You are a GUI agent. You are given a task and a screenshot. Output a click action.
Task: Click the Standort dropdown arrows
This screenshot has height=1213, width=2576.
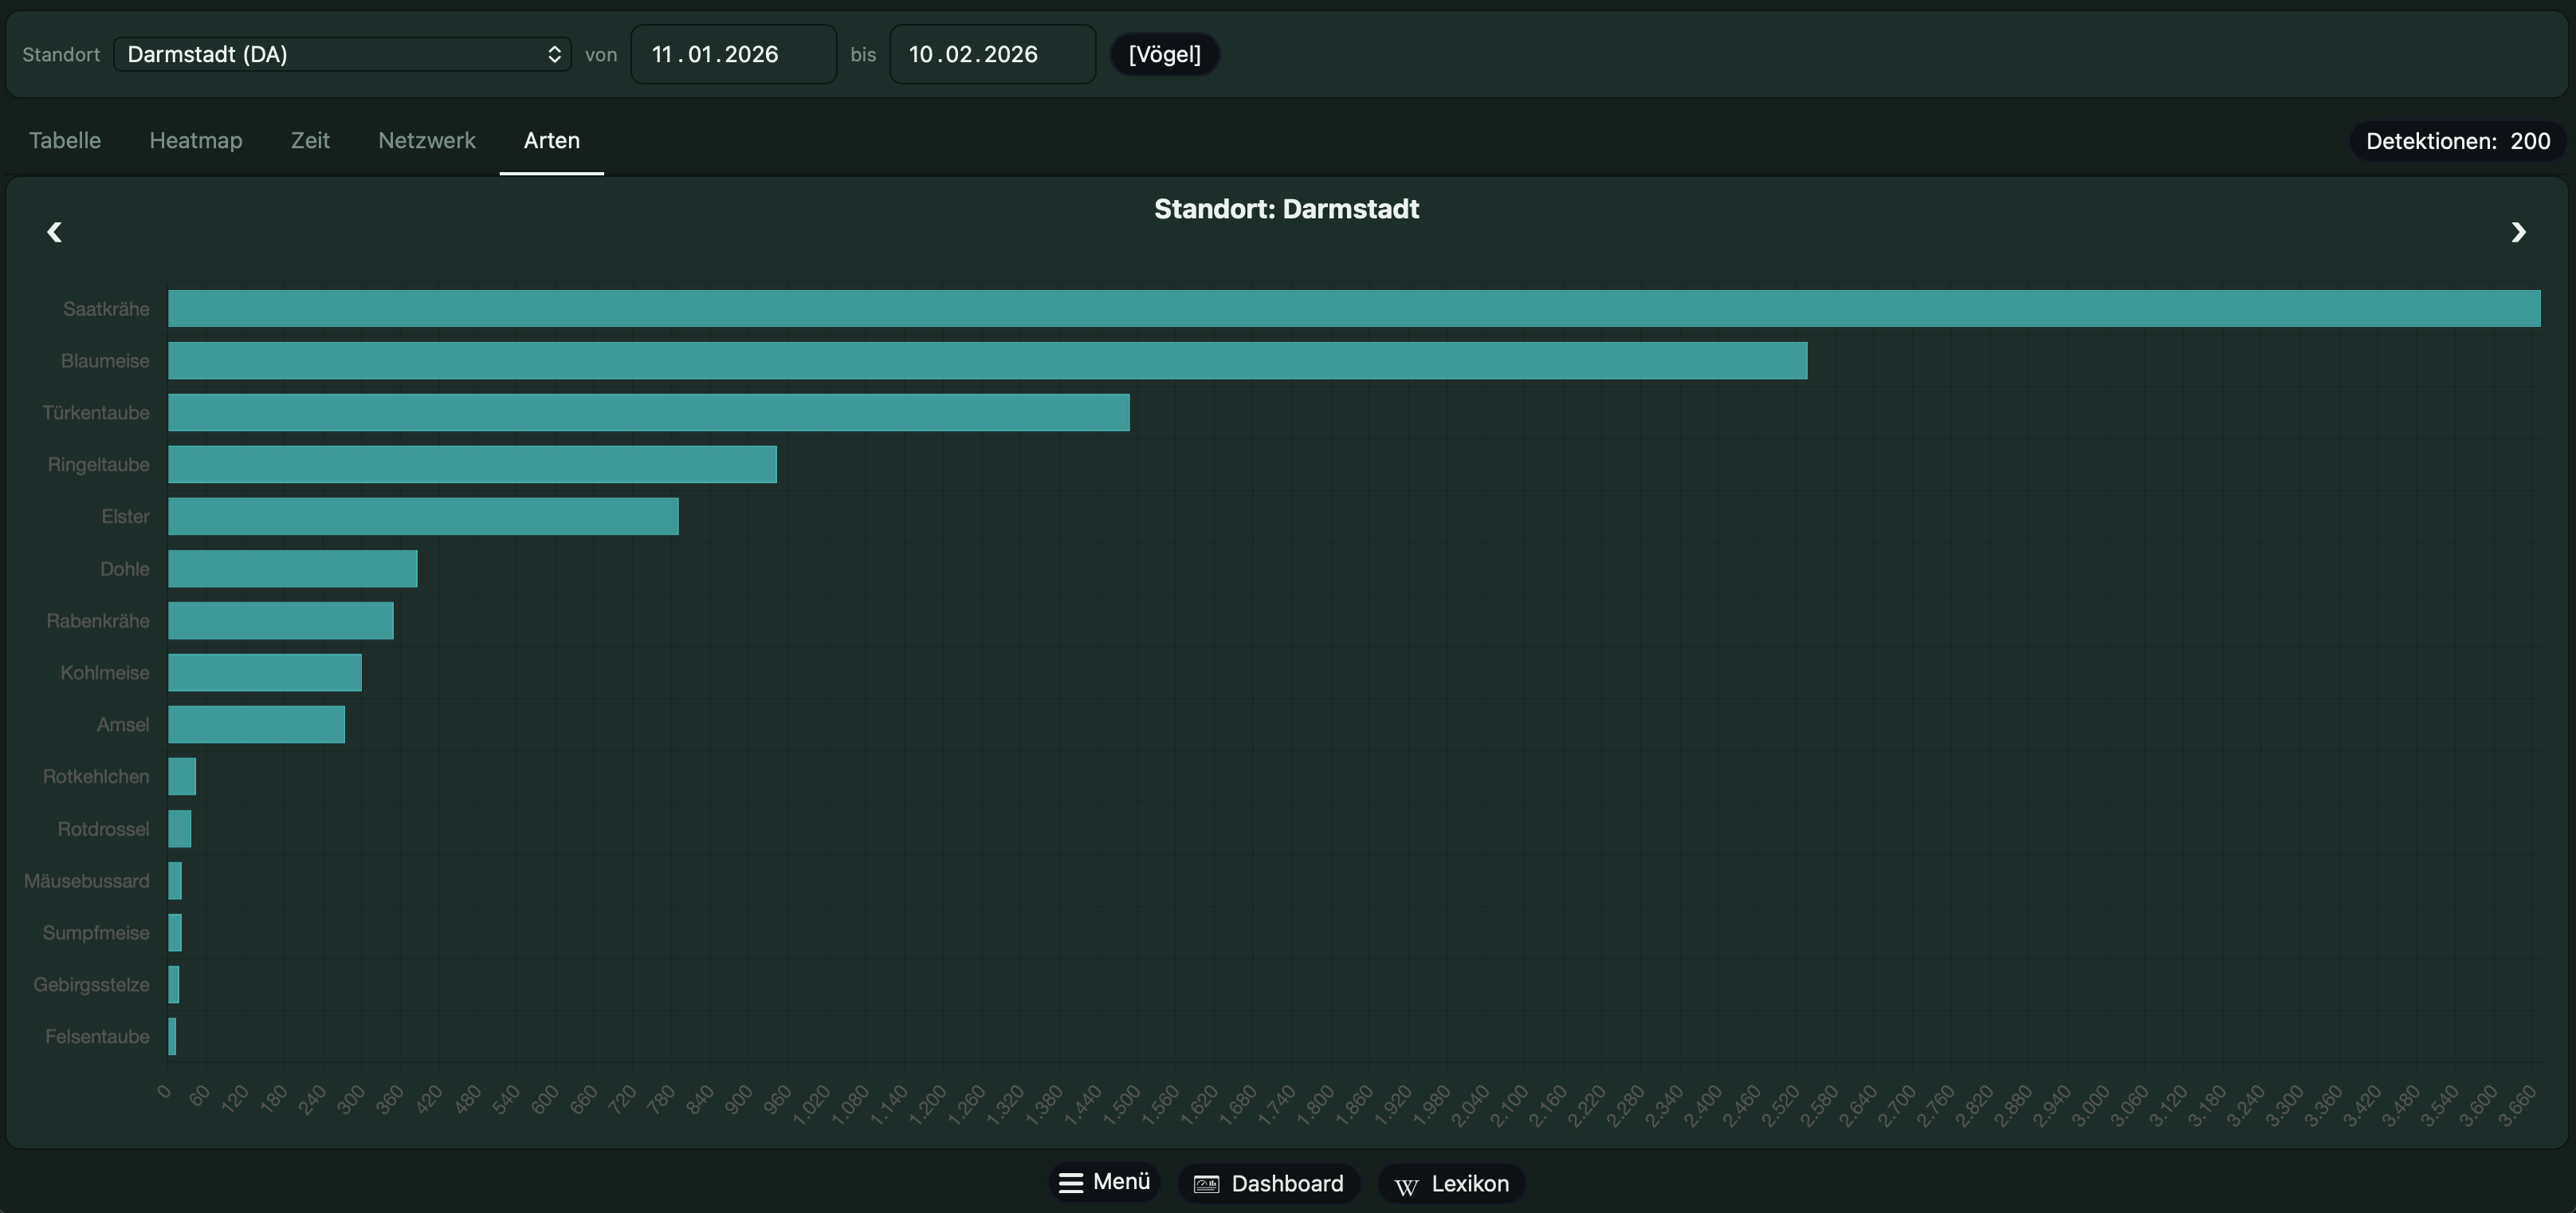pos(554,54)
